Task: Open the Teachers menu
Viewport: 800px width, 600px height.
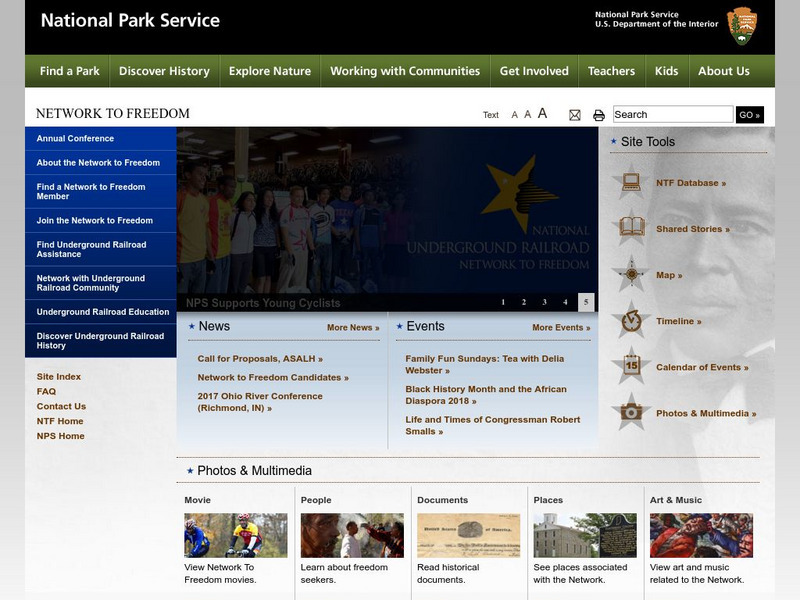Action: [611, 71]
